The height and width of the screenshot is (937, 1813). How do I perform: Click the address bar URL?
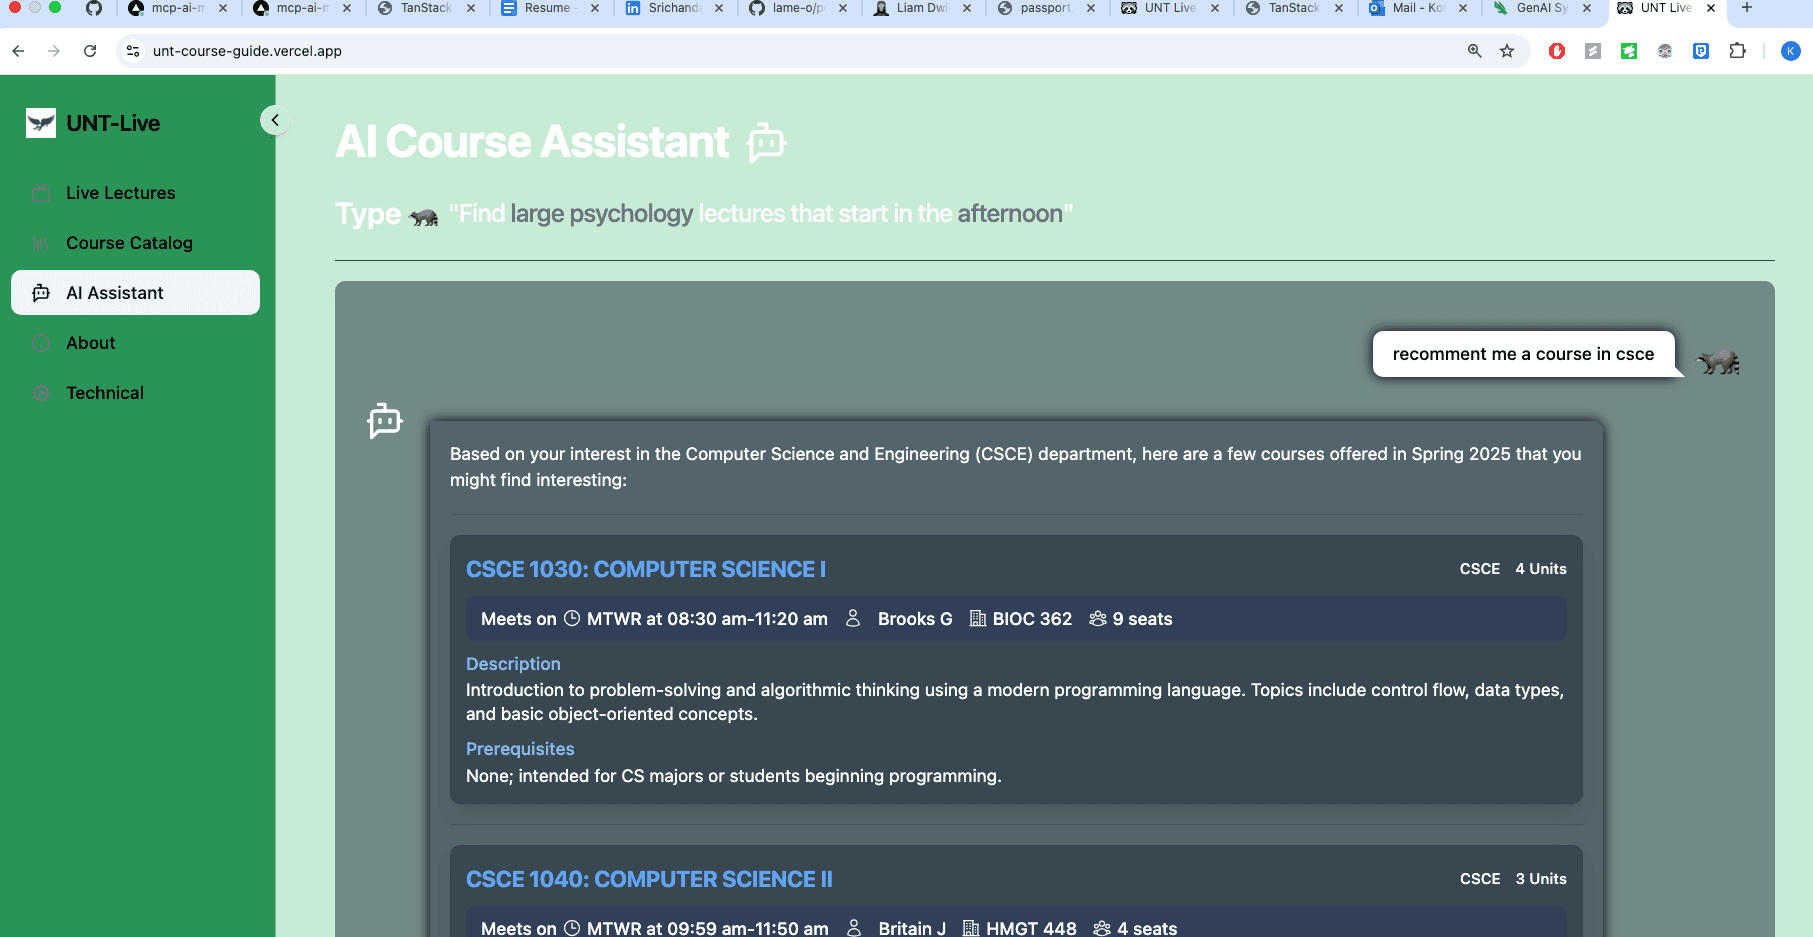pos(247,51)
